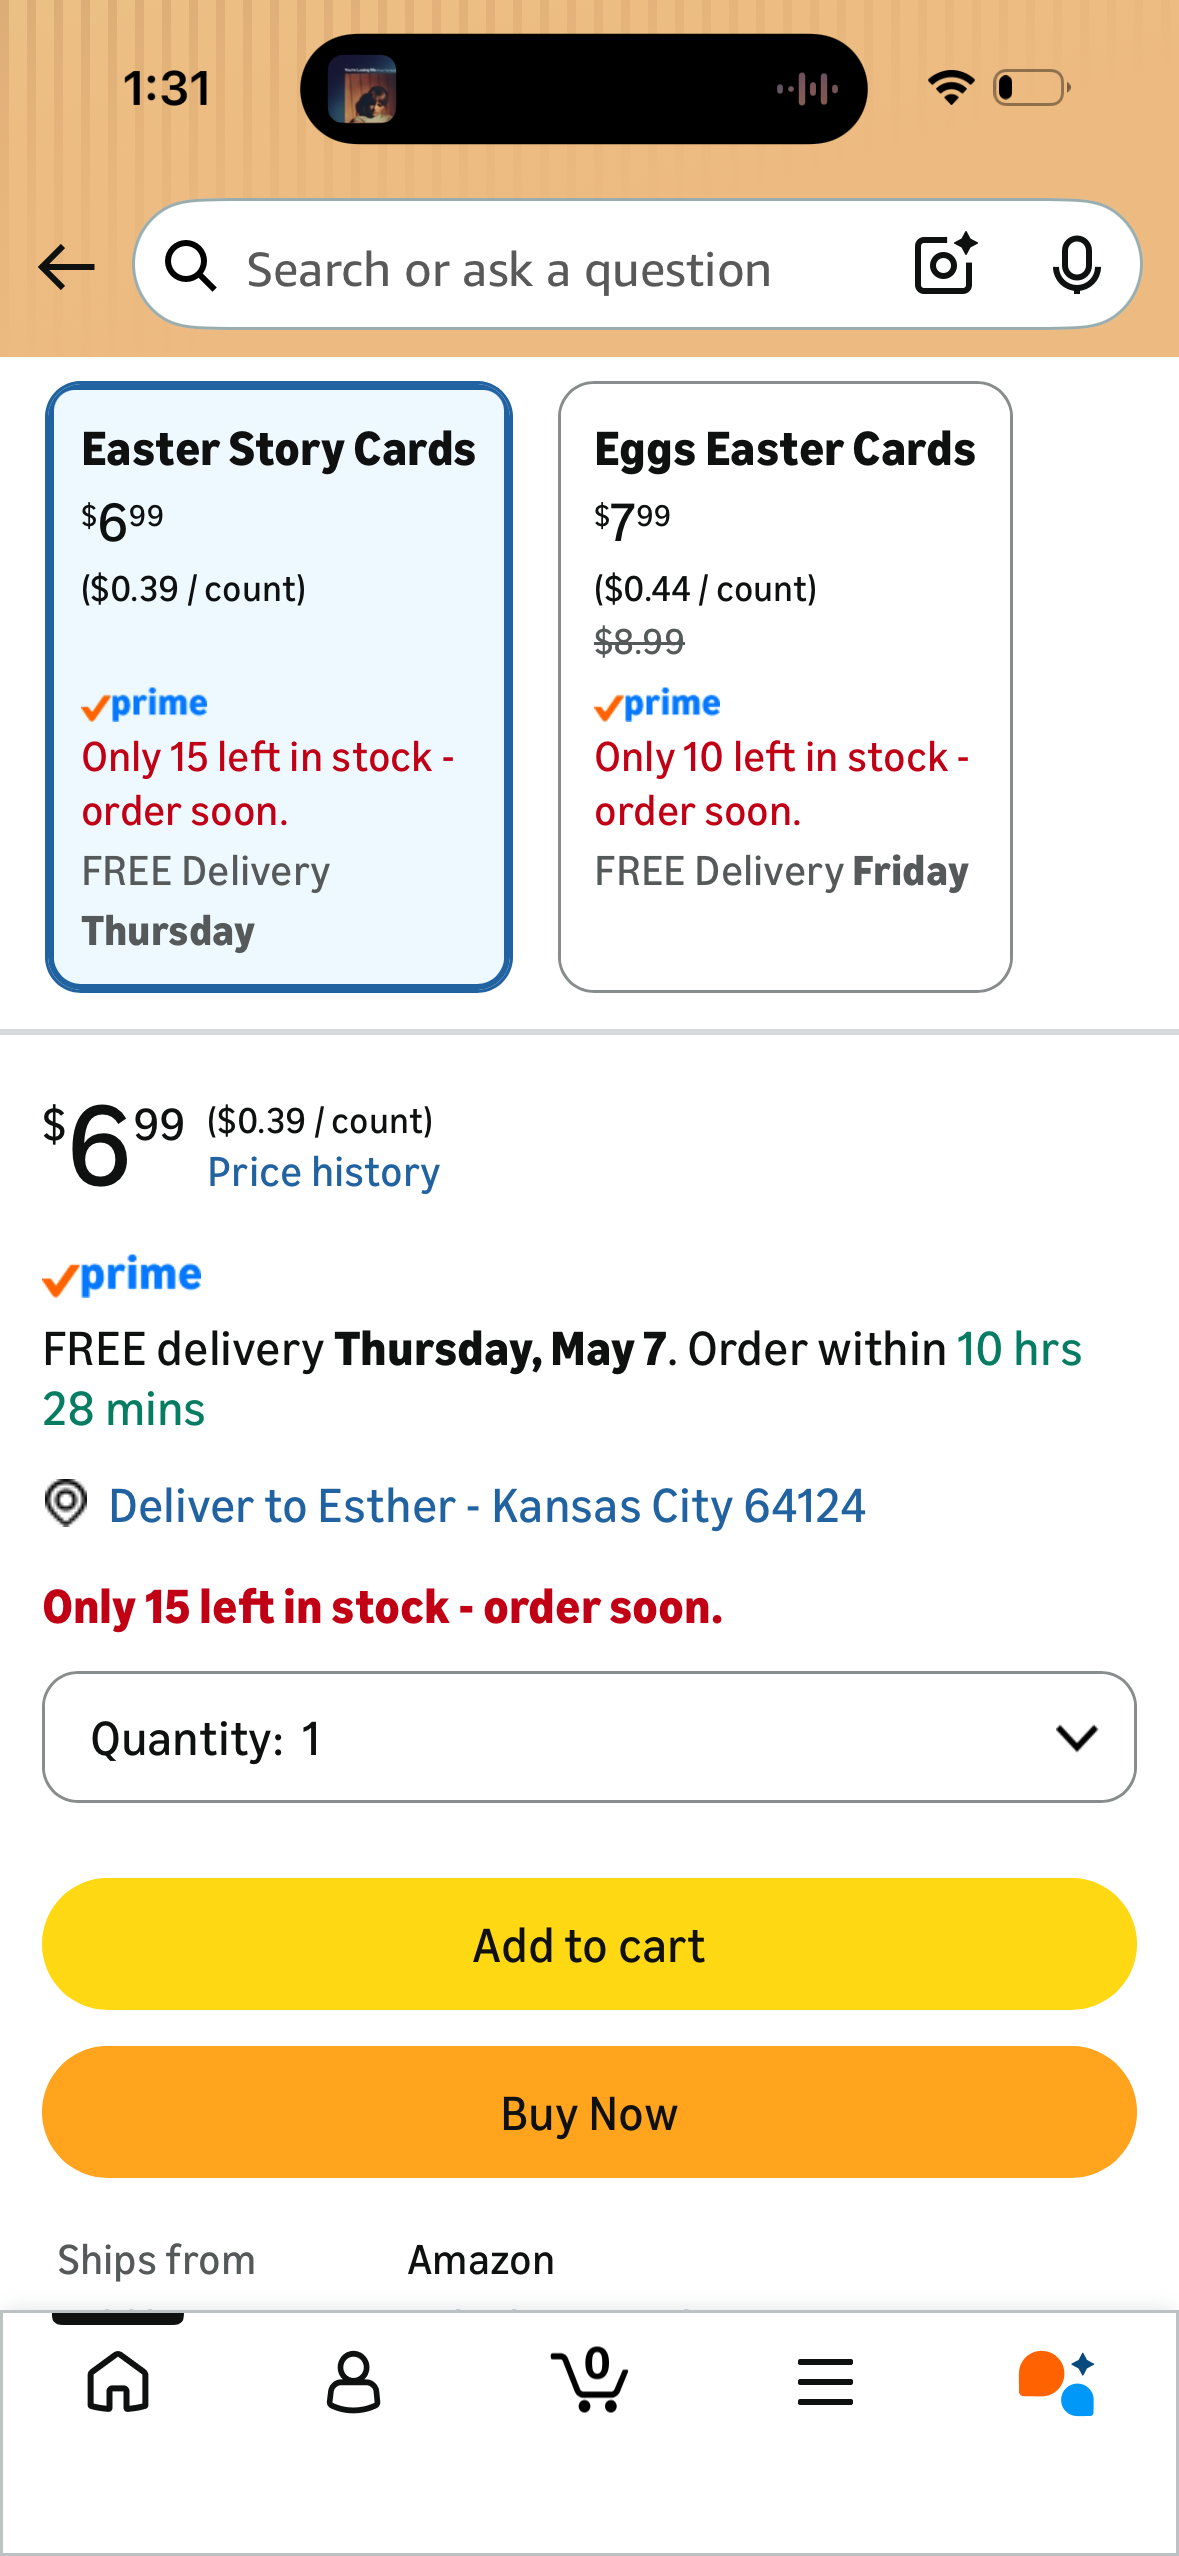Tap the now-playing album thumbnail in Dynamic Island
Image resolution: width=1179 pixels, height=2556 pixels.
(x=362, y=89)
